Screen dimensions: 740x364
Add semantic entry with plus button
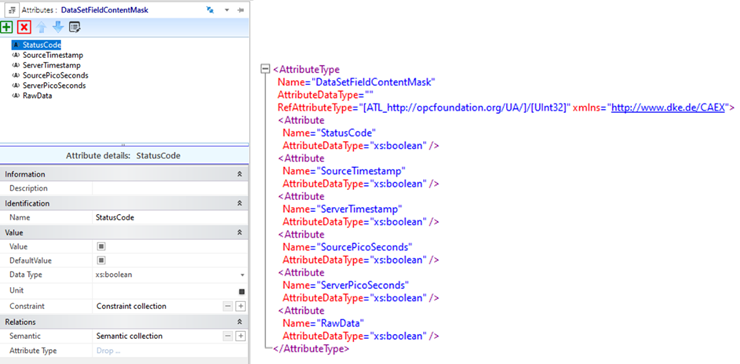(x=240, y=336)
